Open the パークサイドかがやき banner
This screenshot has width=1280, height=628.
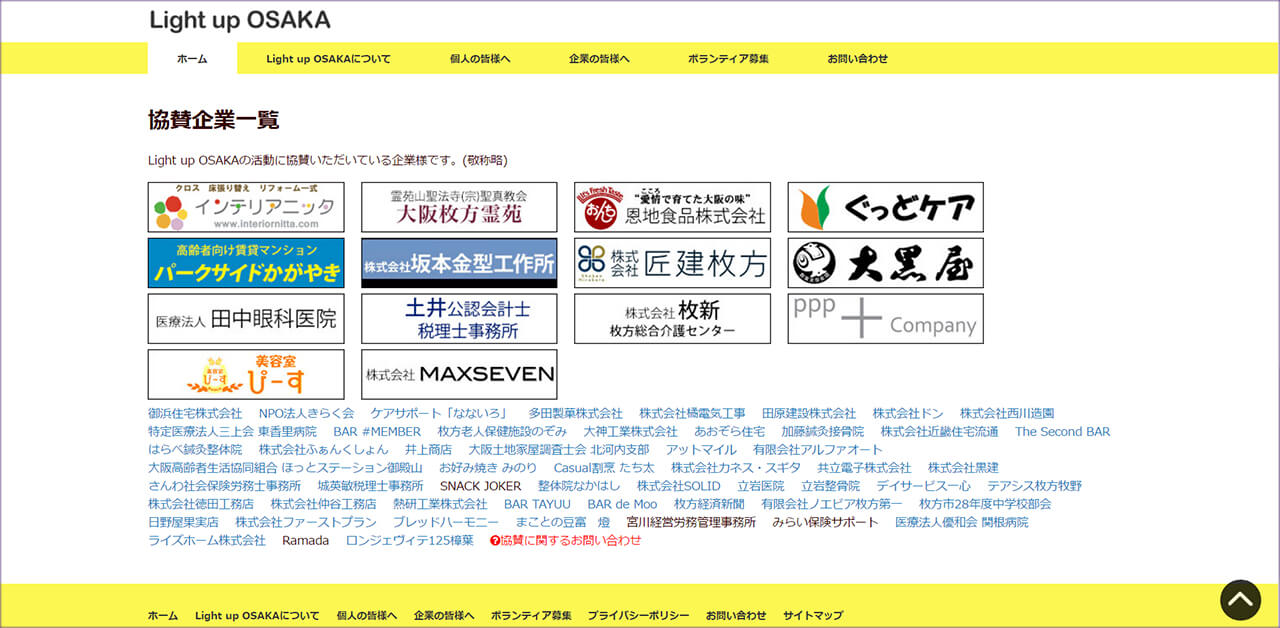[246, 263]
